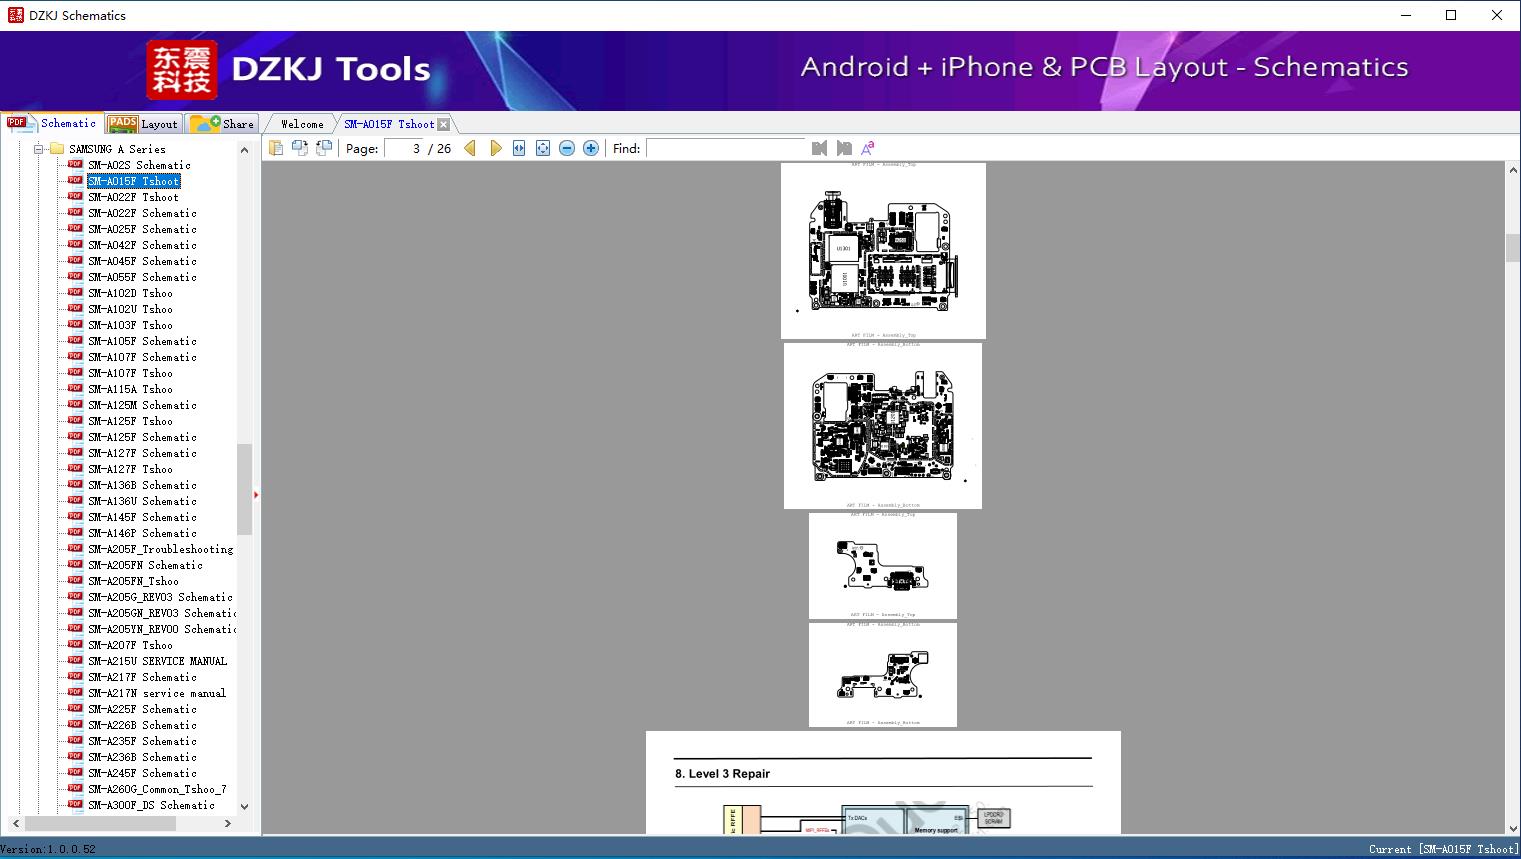Zoom out with the minus icon
Viewport: 1521px width, 859px height.
tap(567, 148)
